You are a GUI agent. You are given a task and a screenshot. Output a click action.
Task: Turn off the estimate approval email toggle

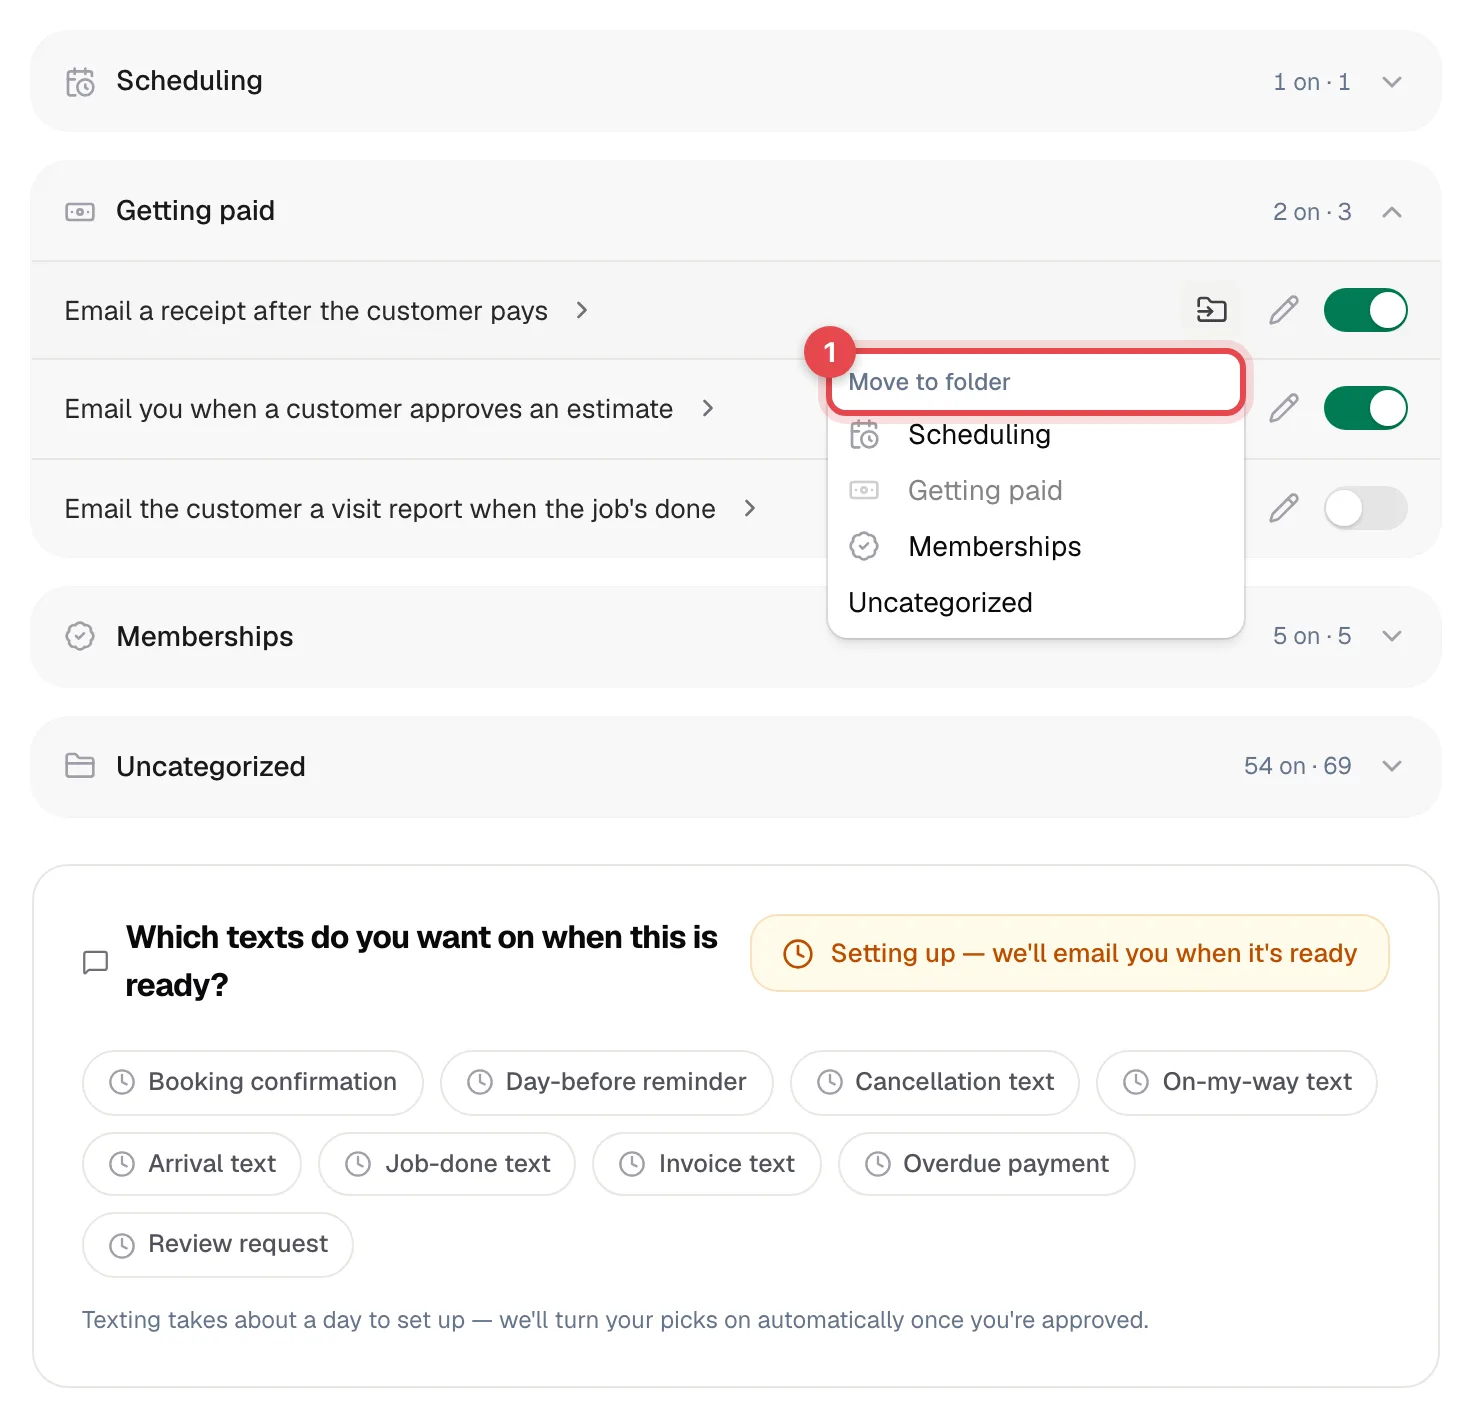click(1365, 408)
